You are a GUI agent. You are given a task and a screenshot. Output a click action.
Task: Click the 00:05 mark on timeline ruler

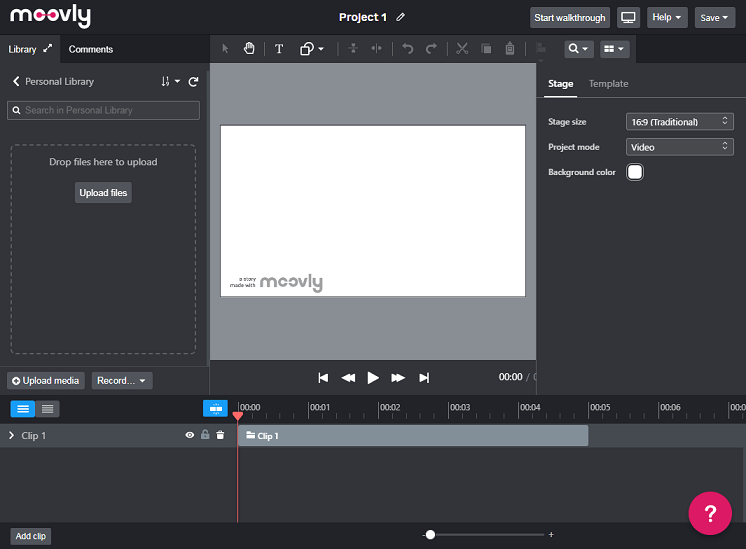tap(599, 408)
